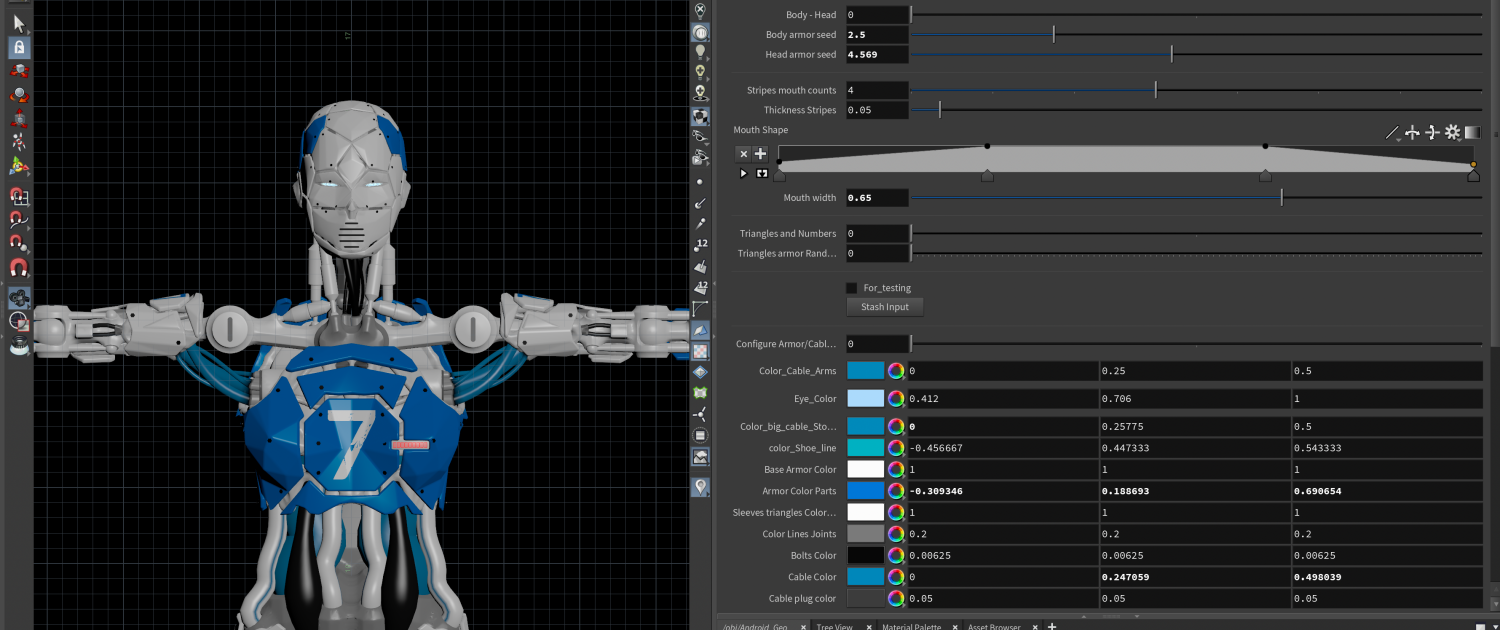Viewport: 1500px width, 630px height.
Task: Select the arrow Select tool in viewport toolbar
Action: pos(19,23)
